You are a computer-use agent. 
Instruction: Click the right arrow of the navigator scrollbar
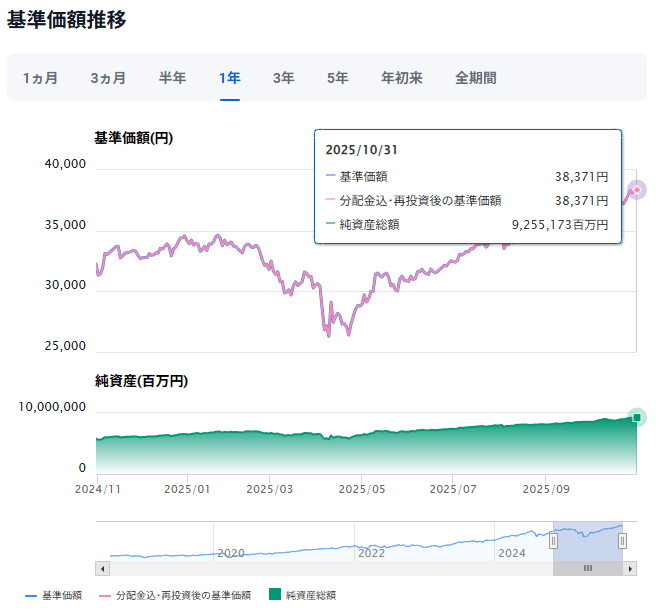(630, 569)
